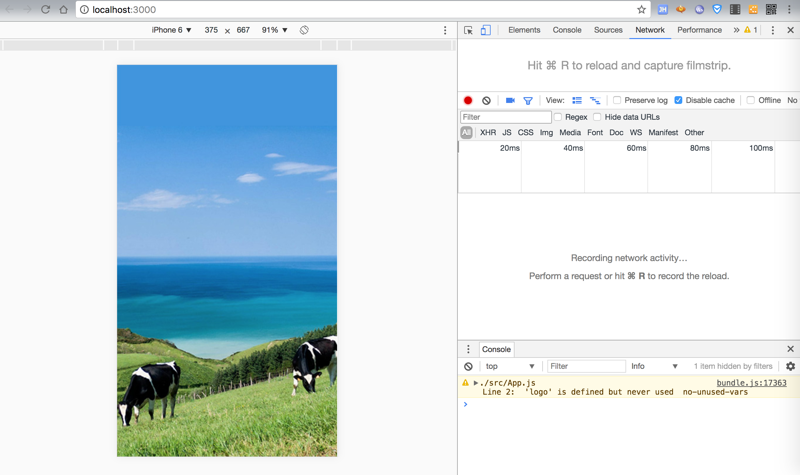The height and width of the screenshot is (475, 800).
Task: Open the 91% zoom dropdown
Action: (274, 30)
